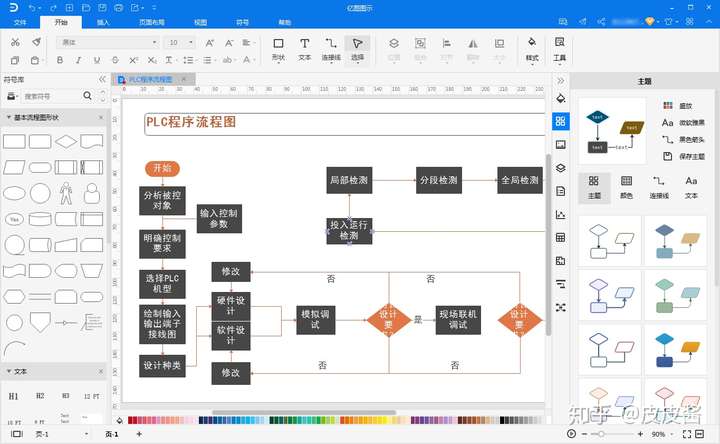
Task: Select the 文本 Text tool
Action: (304, 50)
